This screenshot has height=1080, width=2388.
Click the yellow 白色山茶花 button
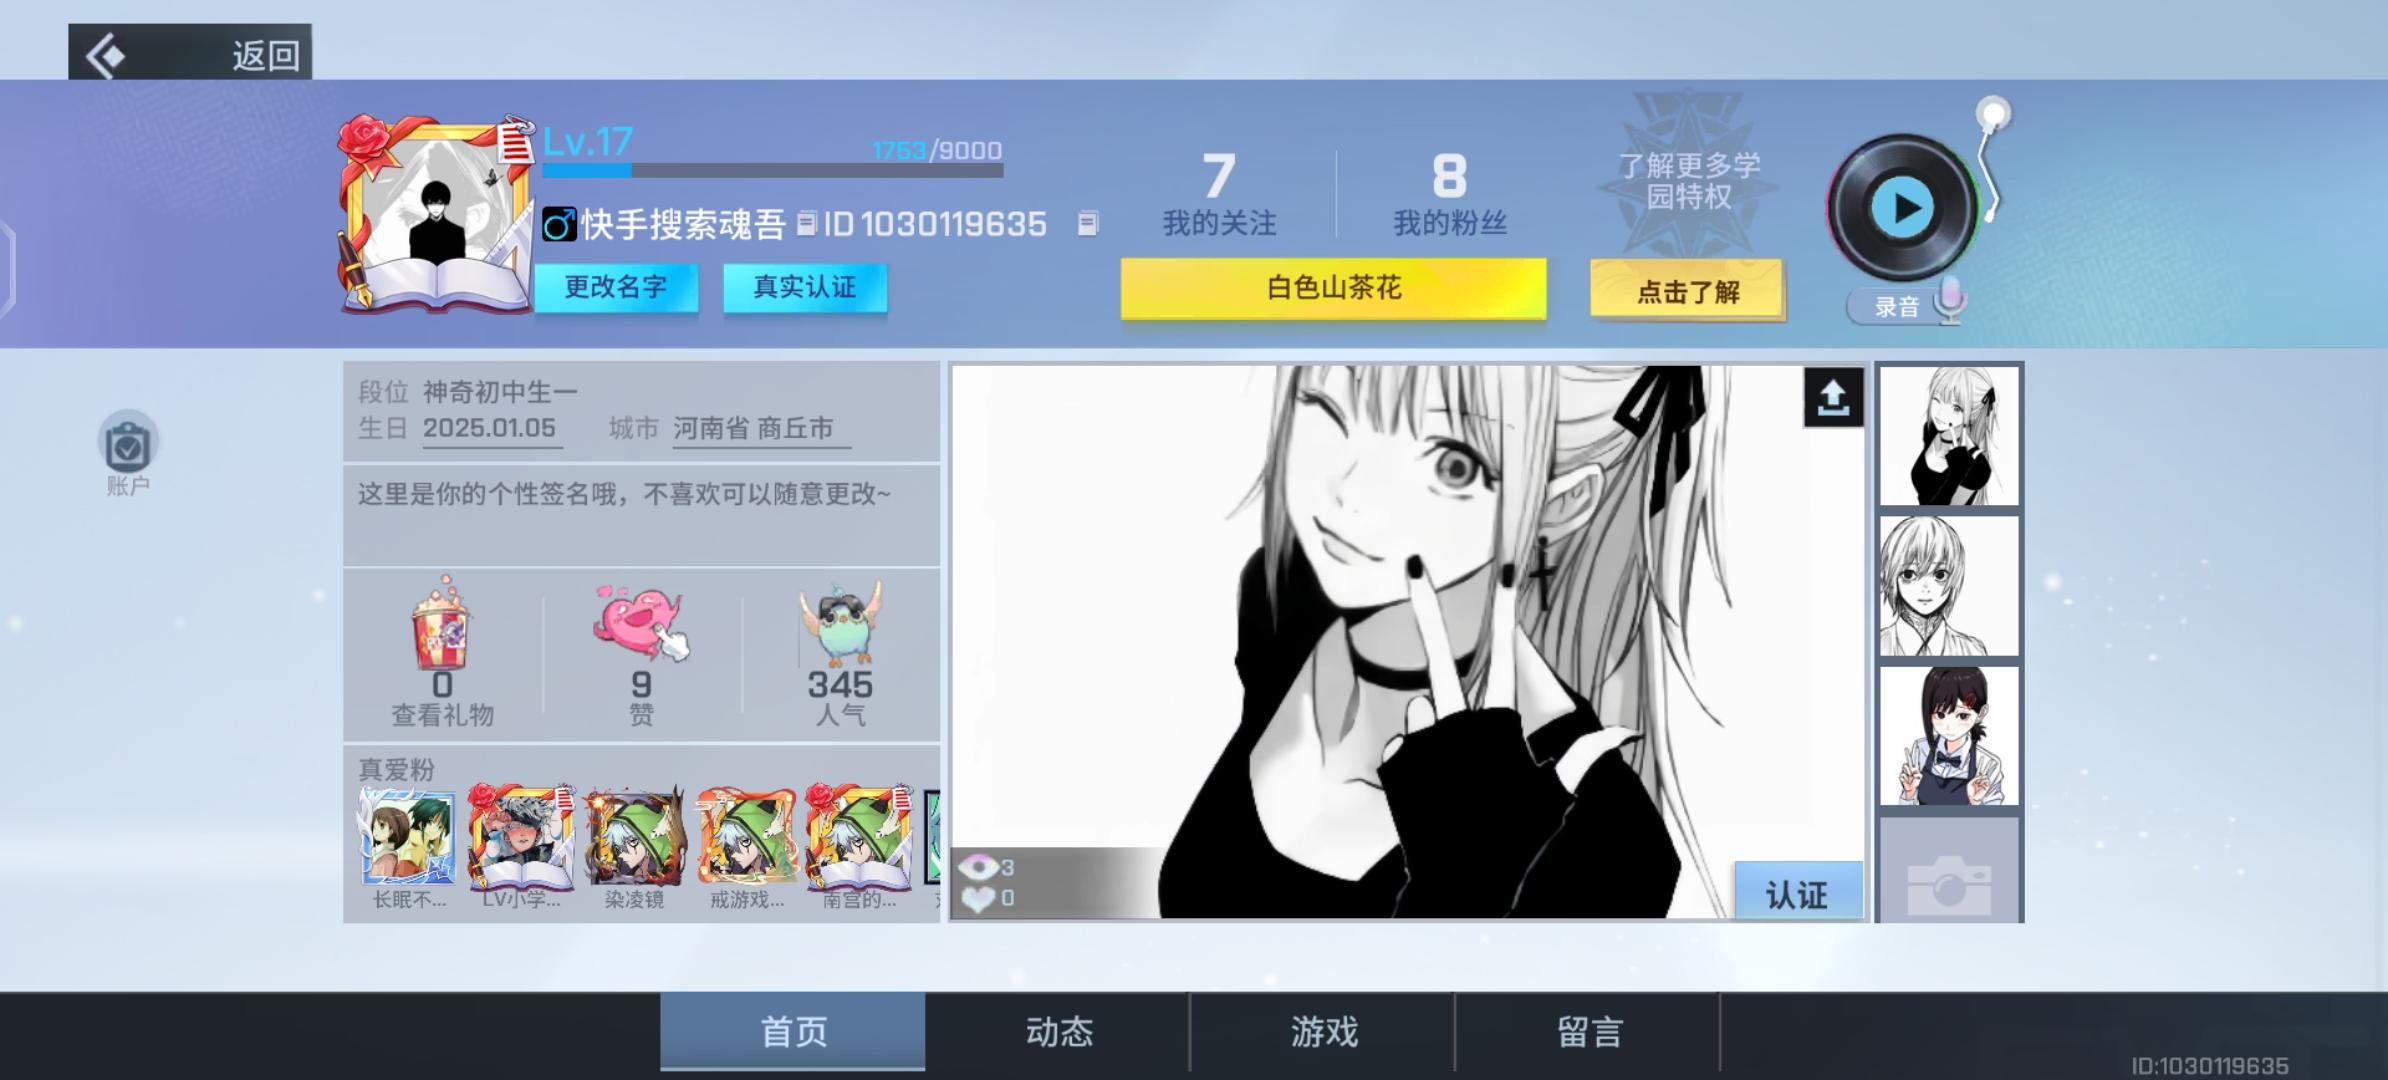click(x=1333, y=289)
